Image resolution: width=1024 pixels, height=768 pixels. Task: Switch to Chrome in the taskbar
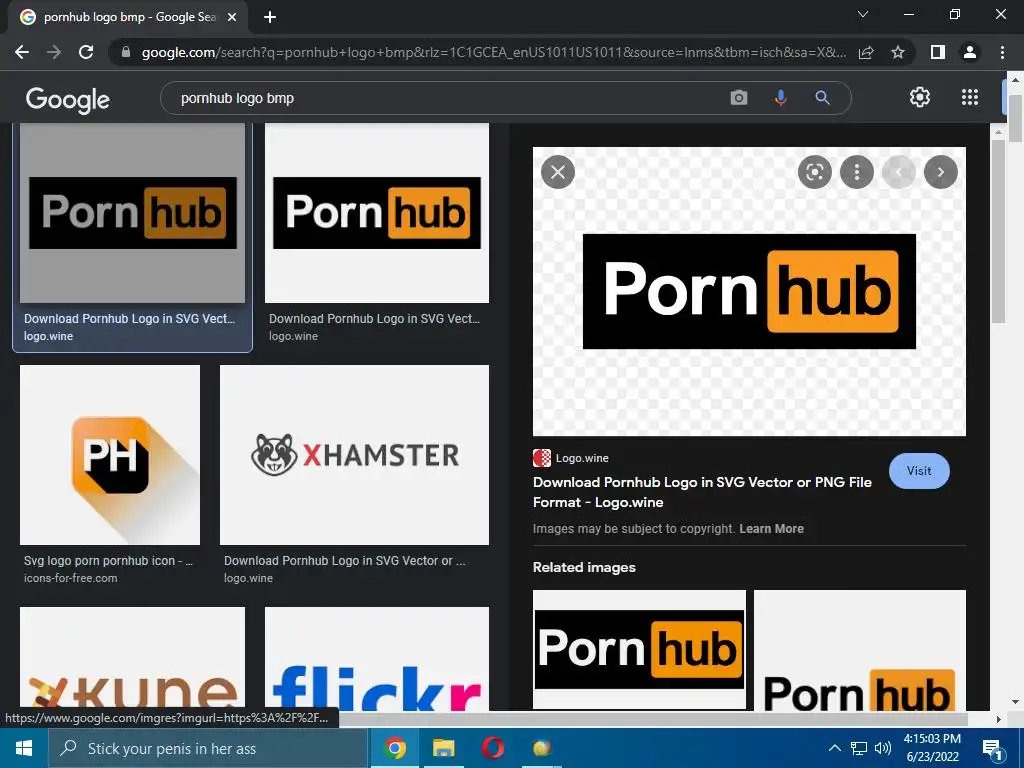tap(394, 748)
